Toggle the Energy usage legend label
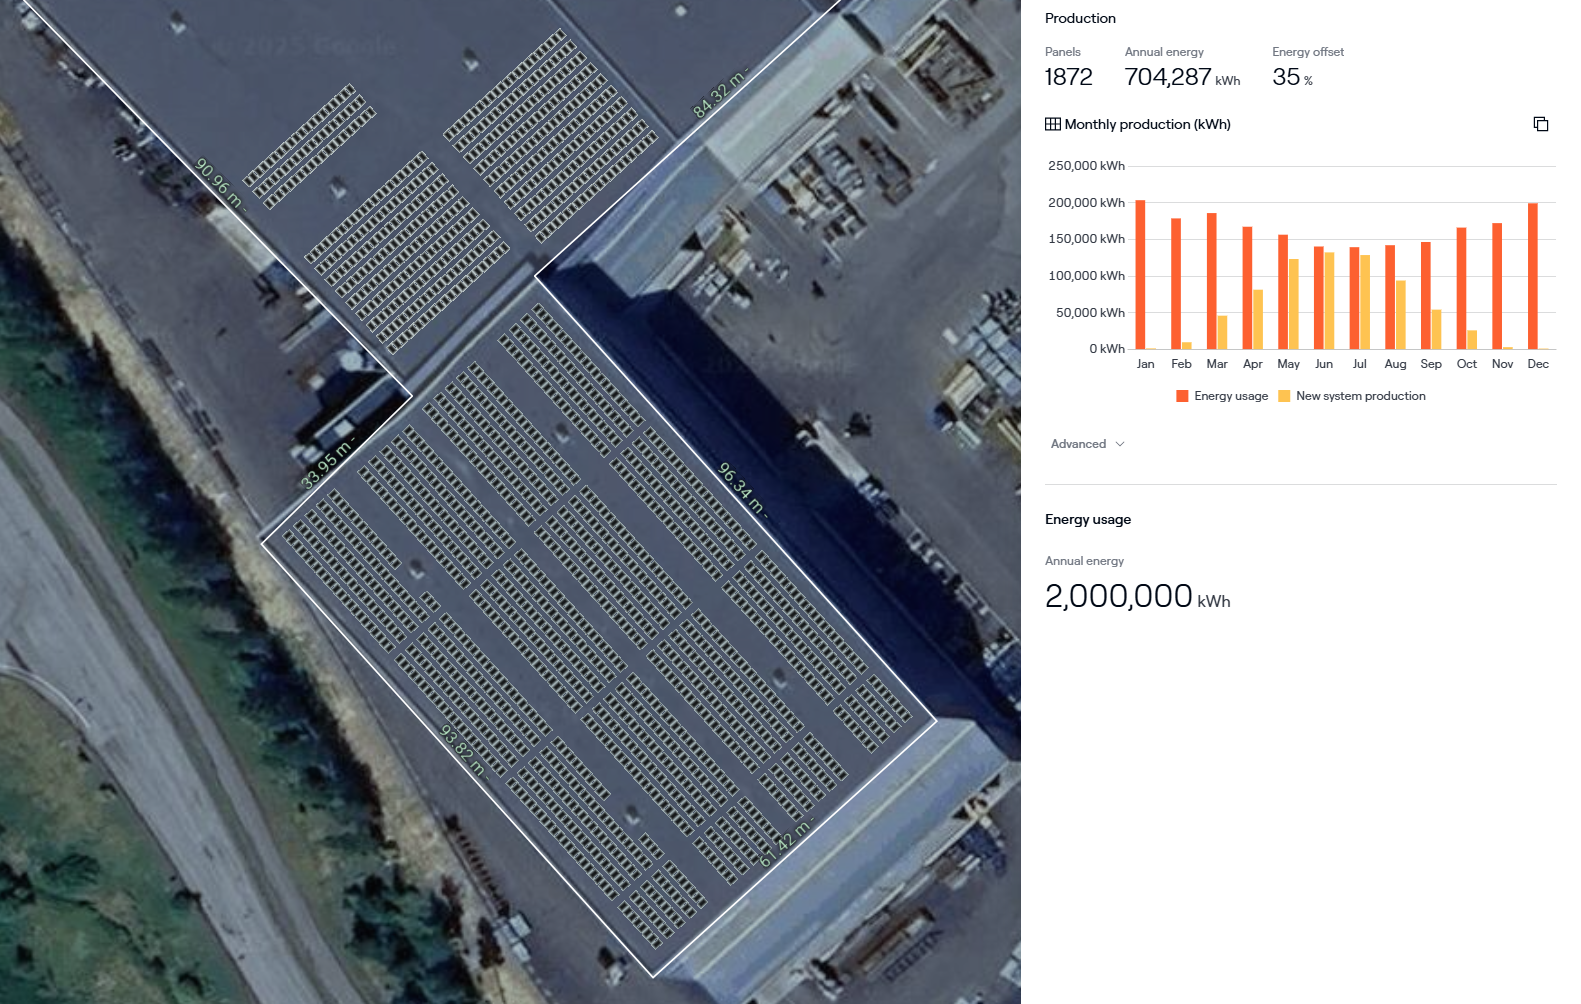 (x=1230, y=396)
